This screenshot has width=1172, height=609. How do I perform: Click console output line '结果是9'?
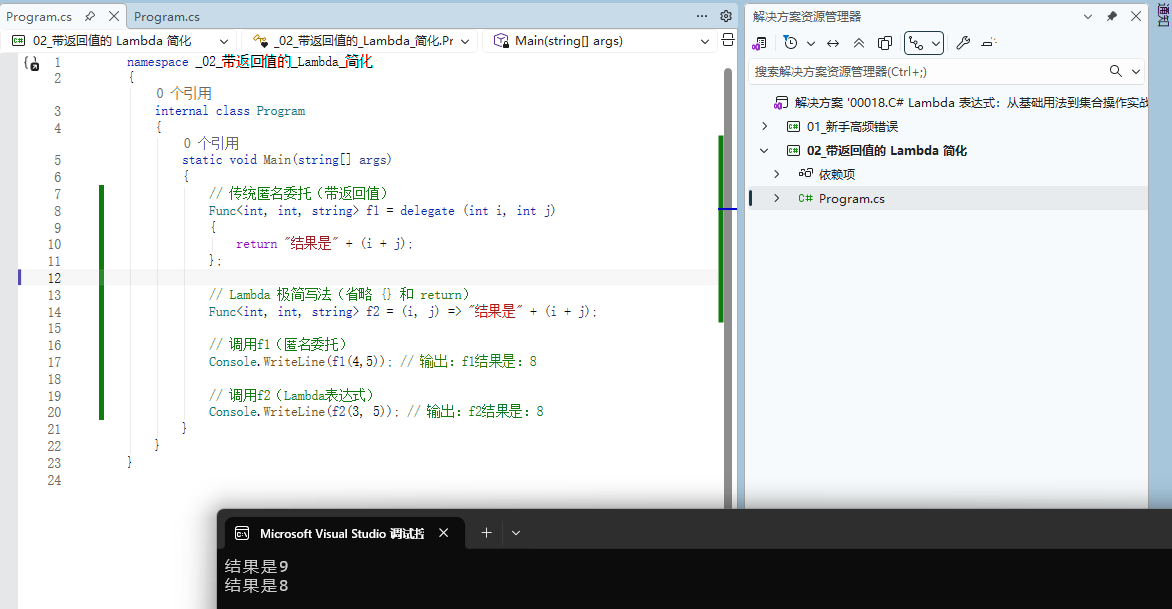coord(256,566)
